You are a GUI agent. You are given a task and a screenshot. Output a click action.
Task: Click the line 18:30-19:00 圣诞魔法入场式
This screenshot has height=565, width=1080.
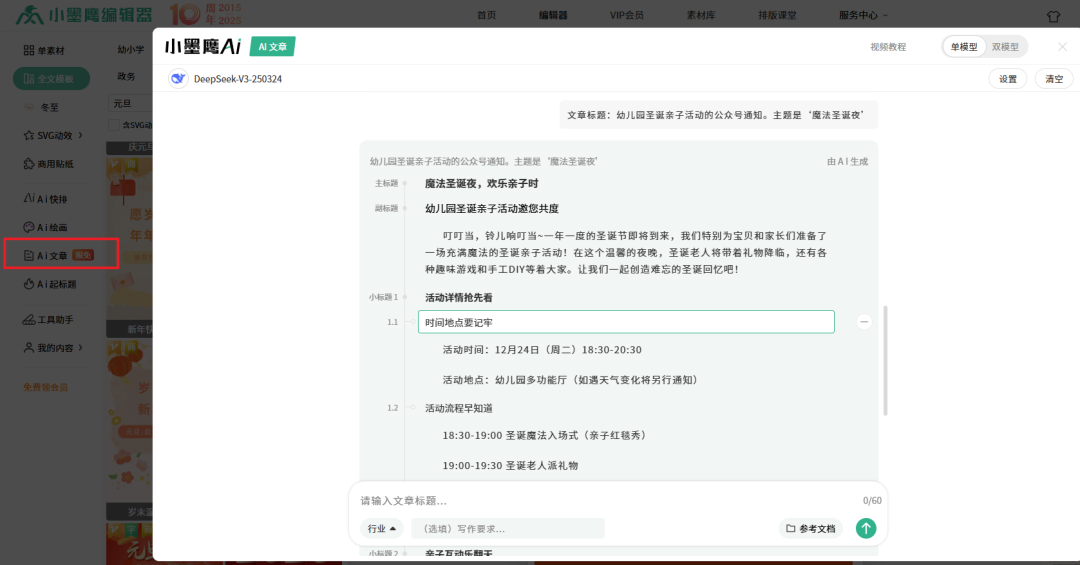[x=544, y=435]
